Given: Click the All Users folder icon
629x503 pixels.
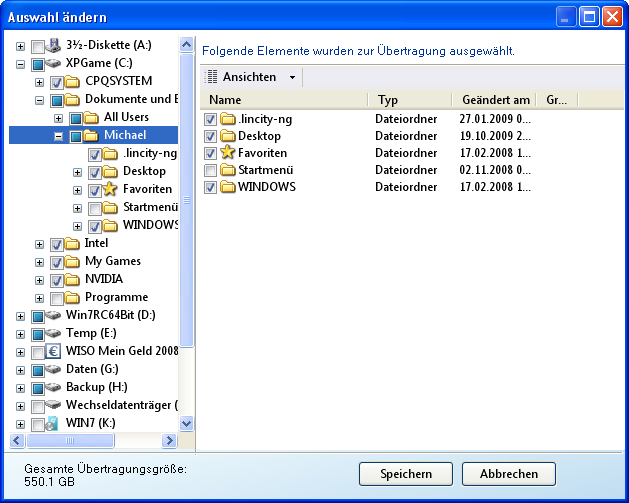Looking at the screenshot, I should coord(91,118).
